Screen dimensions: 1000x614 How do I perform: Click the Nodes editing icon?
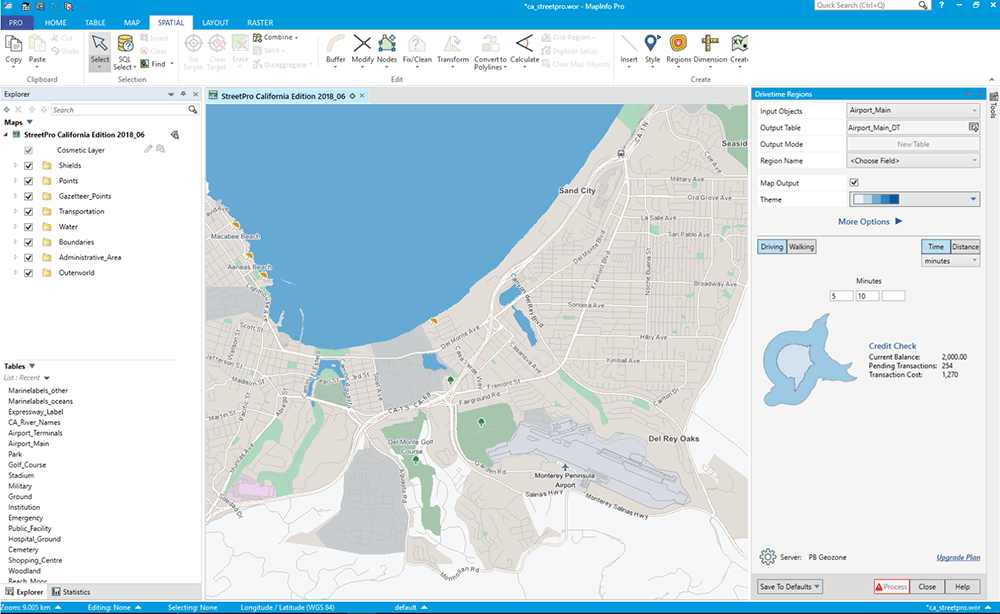click(x=387, y=50)
